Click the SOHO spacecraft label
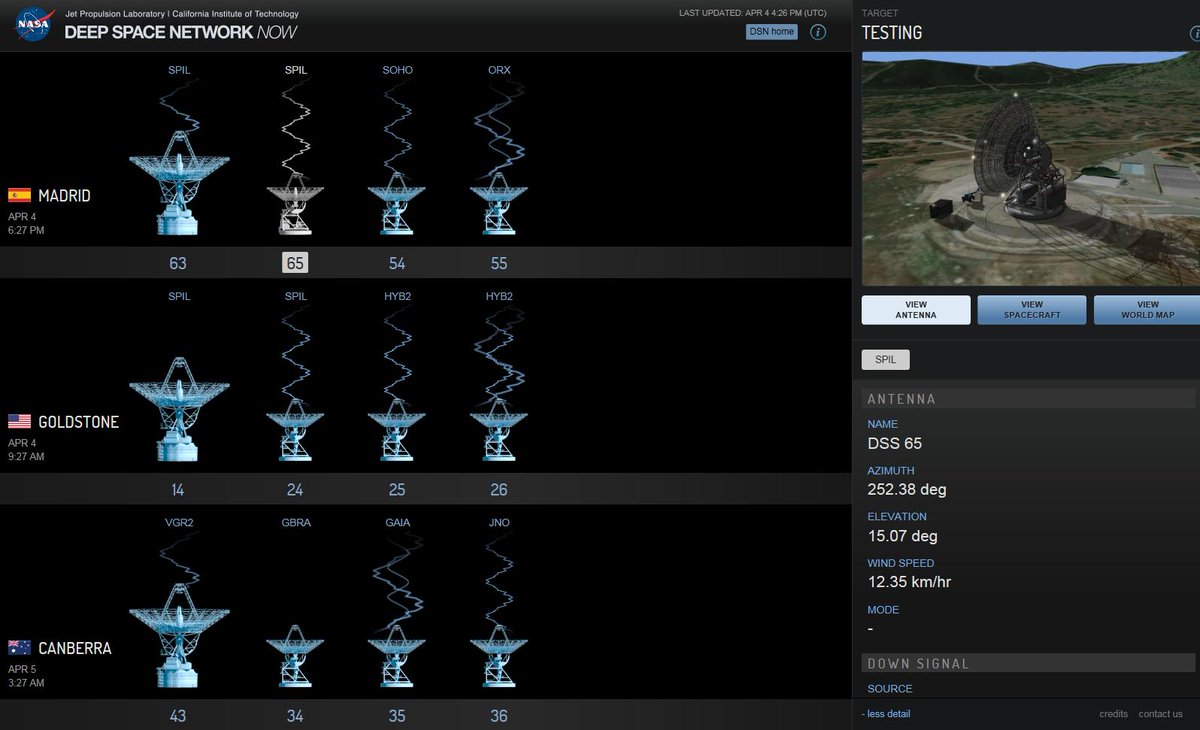The image size is (1200, 730). [x=397, y=70]
